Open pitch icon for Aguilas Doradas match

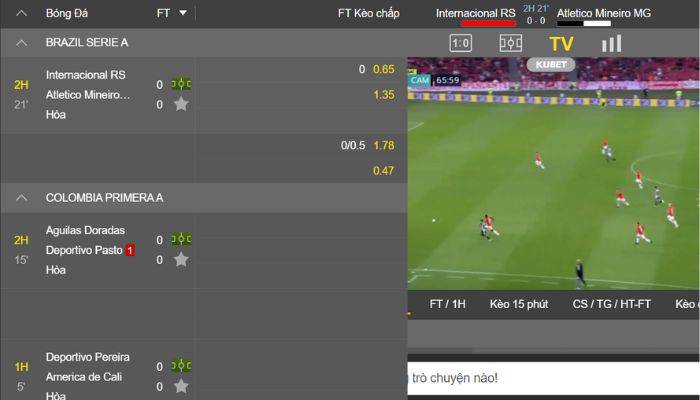(x=181, y=239)
